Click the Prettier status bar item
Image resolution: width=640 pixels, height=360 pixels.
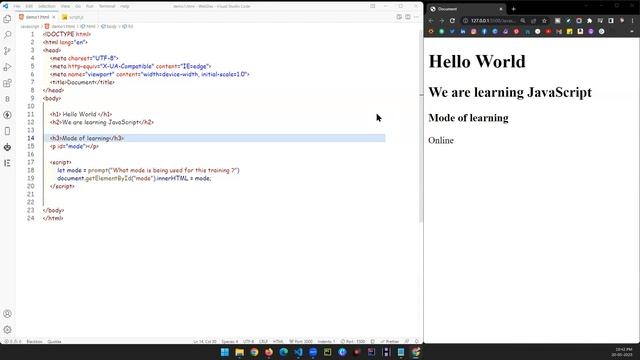[x=390, y=341]
